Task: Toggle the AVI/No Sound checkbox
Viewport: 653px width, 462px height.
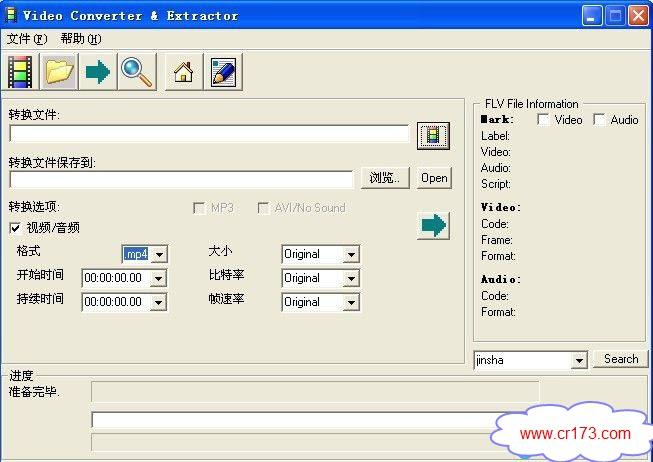Action: click(x=263, y=208)
